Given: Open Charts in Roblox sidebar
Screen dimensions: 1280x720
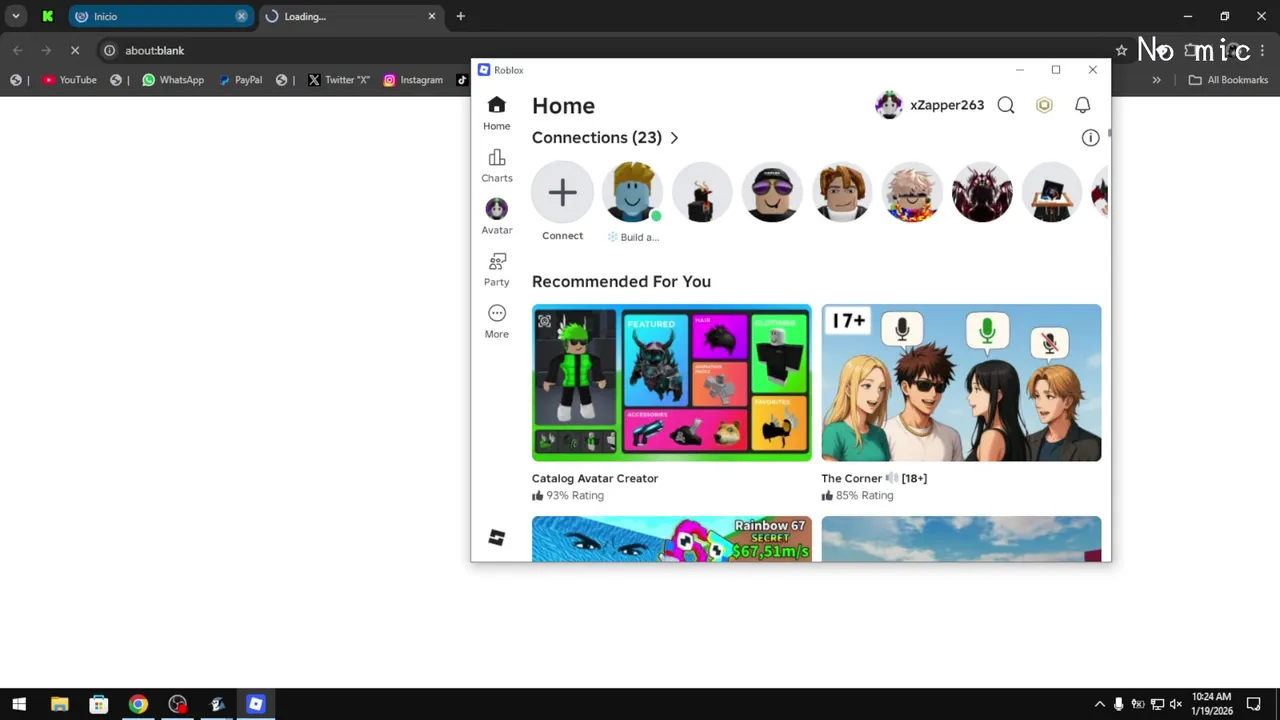Looking at the screenshot, I should (497, 166).
